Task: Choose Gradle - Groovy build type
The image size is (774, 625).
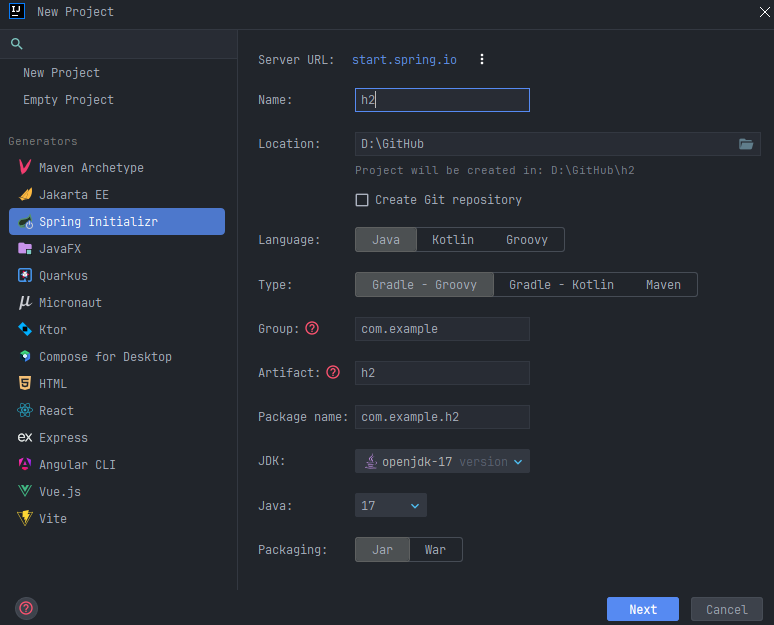Action: pyautogui.click(x=424, y=285)
